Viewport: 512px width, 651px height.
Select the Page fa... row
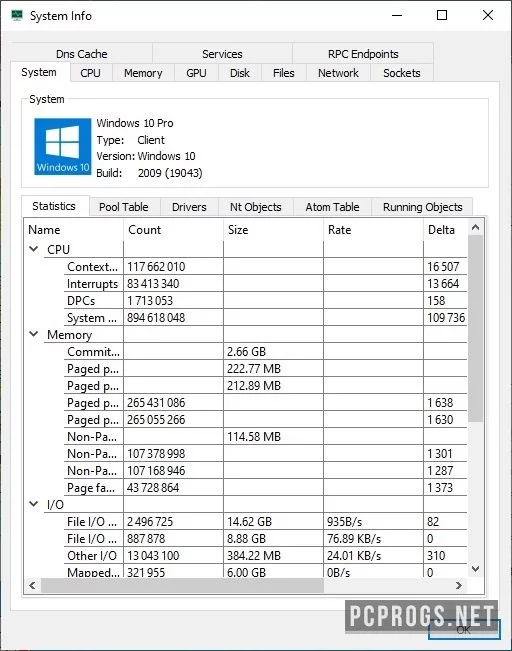click(x=245, y=487)
